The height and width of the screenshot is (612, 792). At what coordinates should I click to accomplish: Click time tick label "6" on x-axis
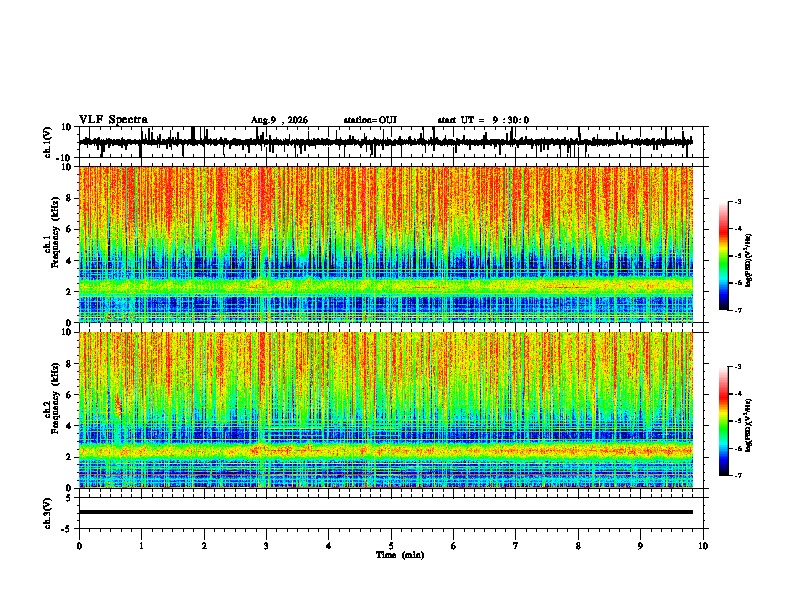tap(454, 546)
